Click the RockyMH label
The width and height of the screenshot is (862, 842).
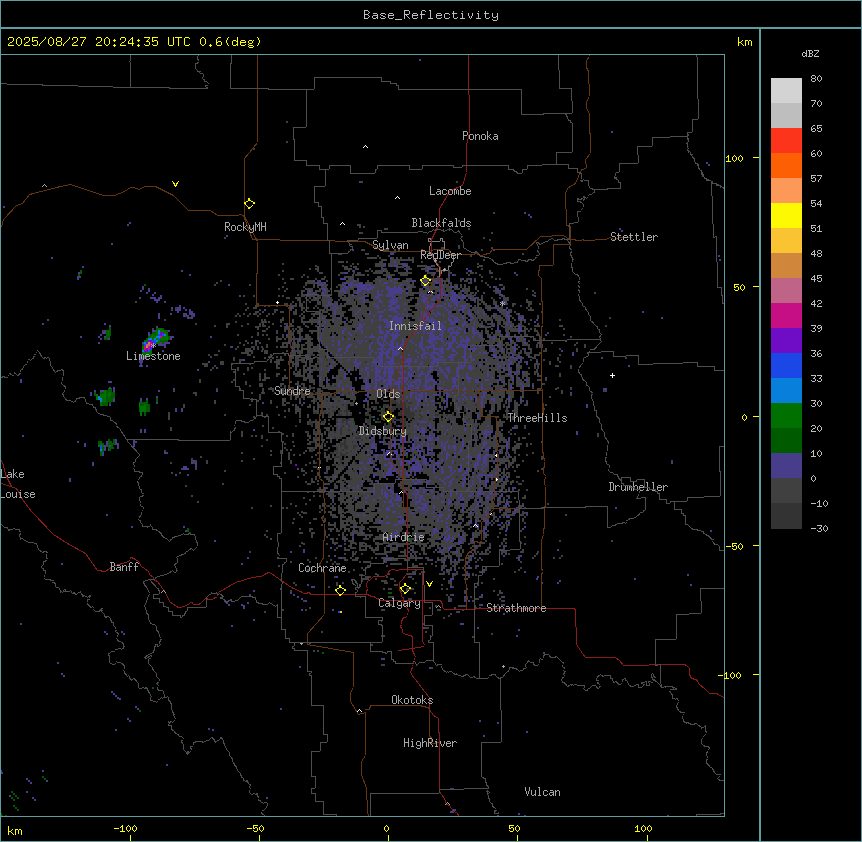(245, 227)
